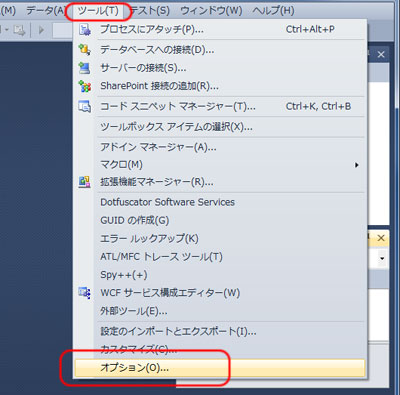This screenshot has height=395, width=400.
Task: Open 外部ツール(E)... dialog
Action: [134, 311]
